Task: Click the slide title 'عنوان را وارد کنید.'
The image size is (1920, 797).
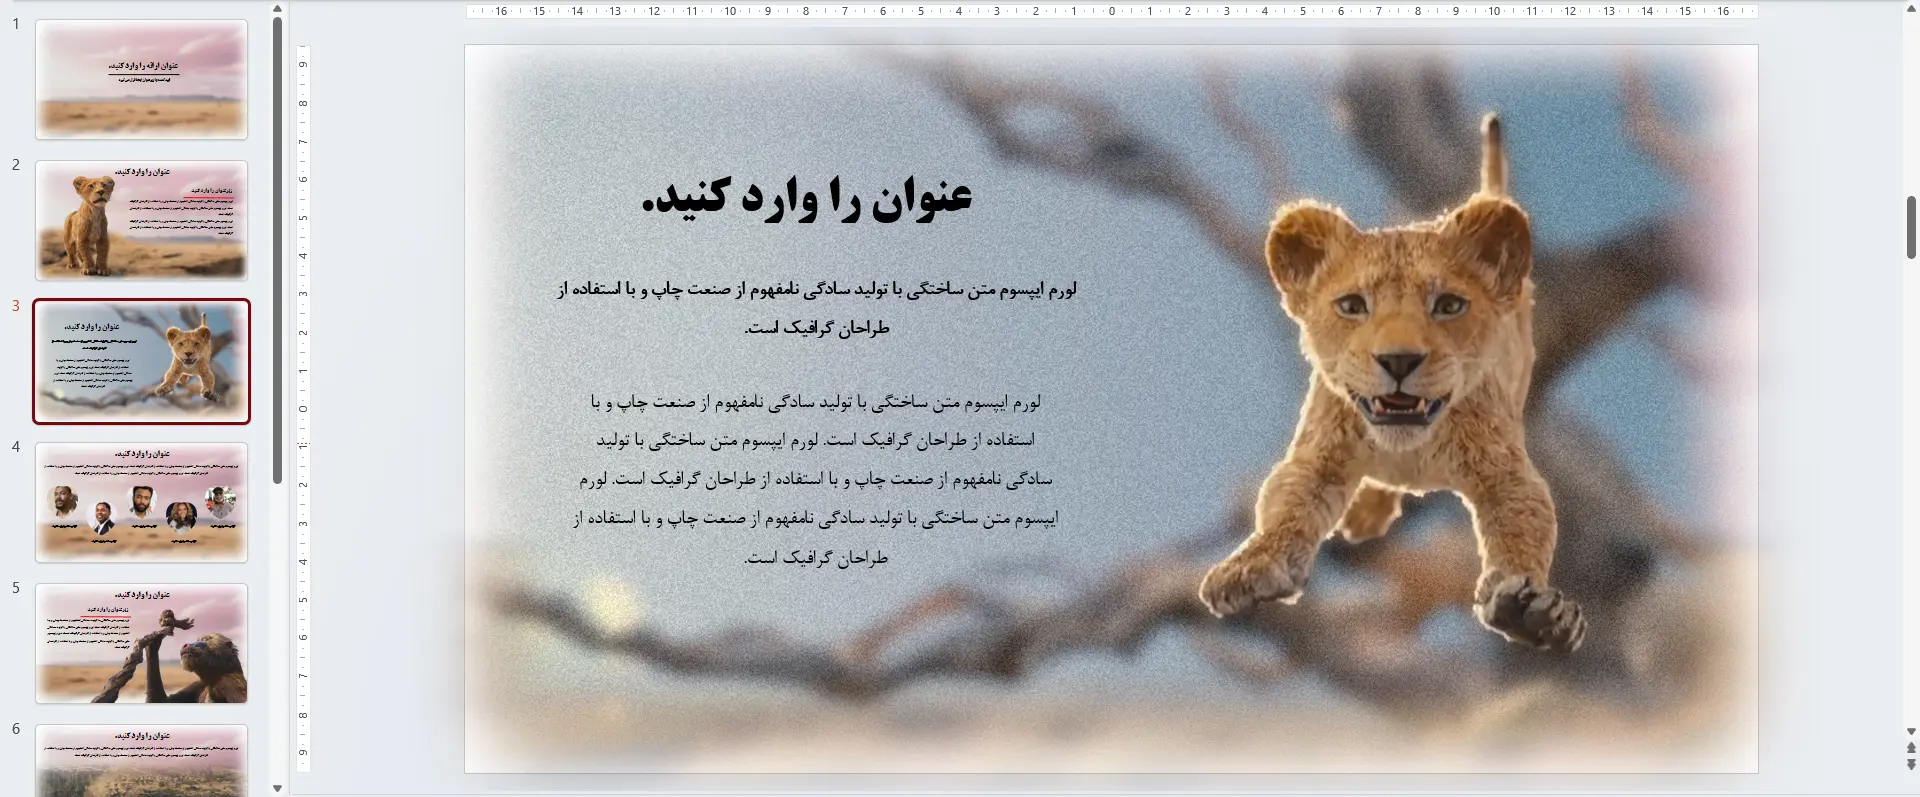Action: point(807,197)
